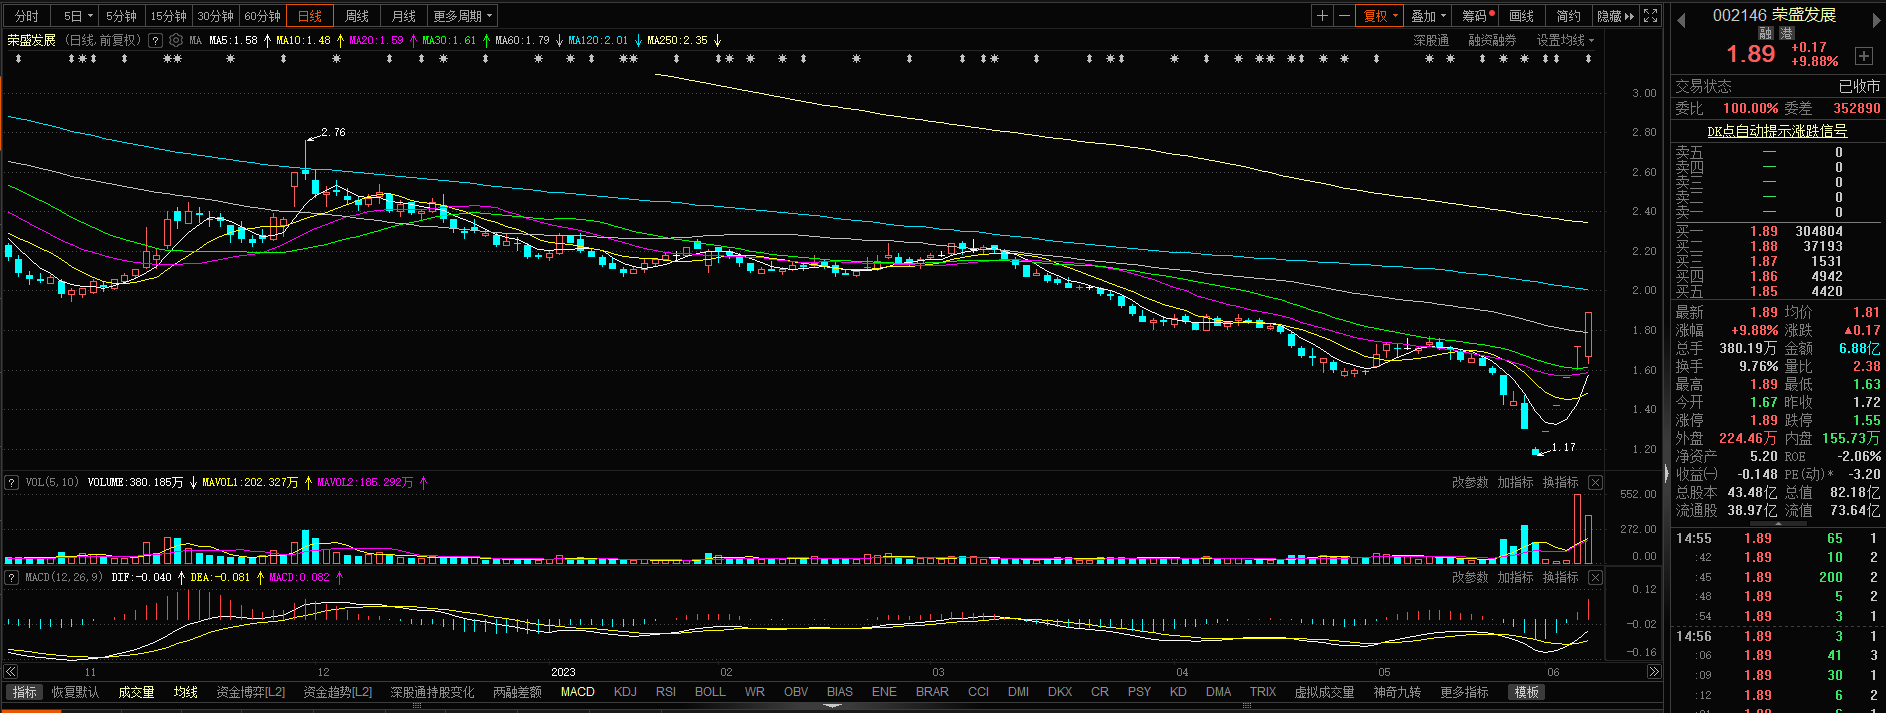Screen dimensions: 1886x713
Task: Open MA settings via the gear icon
Action: pyautogui.click(x=176, y=41)
